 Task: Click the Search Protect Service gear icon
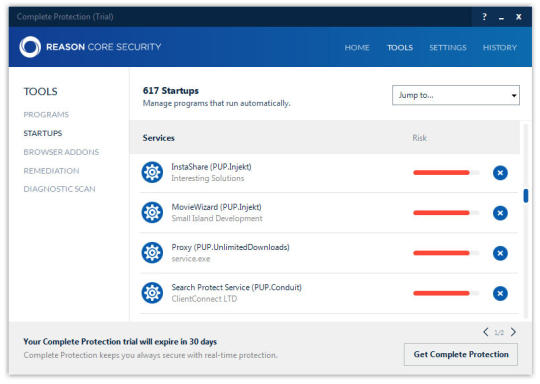[152, 293]
